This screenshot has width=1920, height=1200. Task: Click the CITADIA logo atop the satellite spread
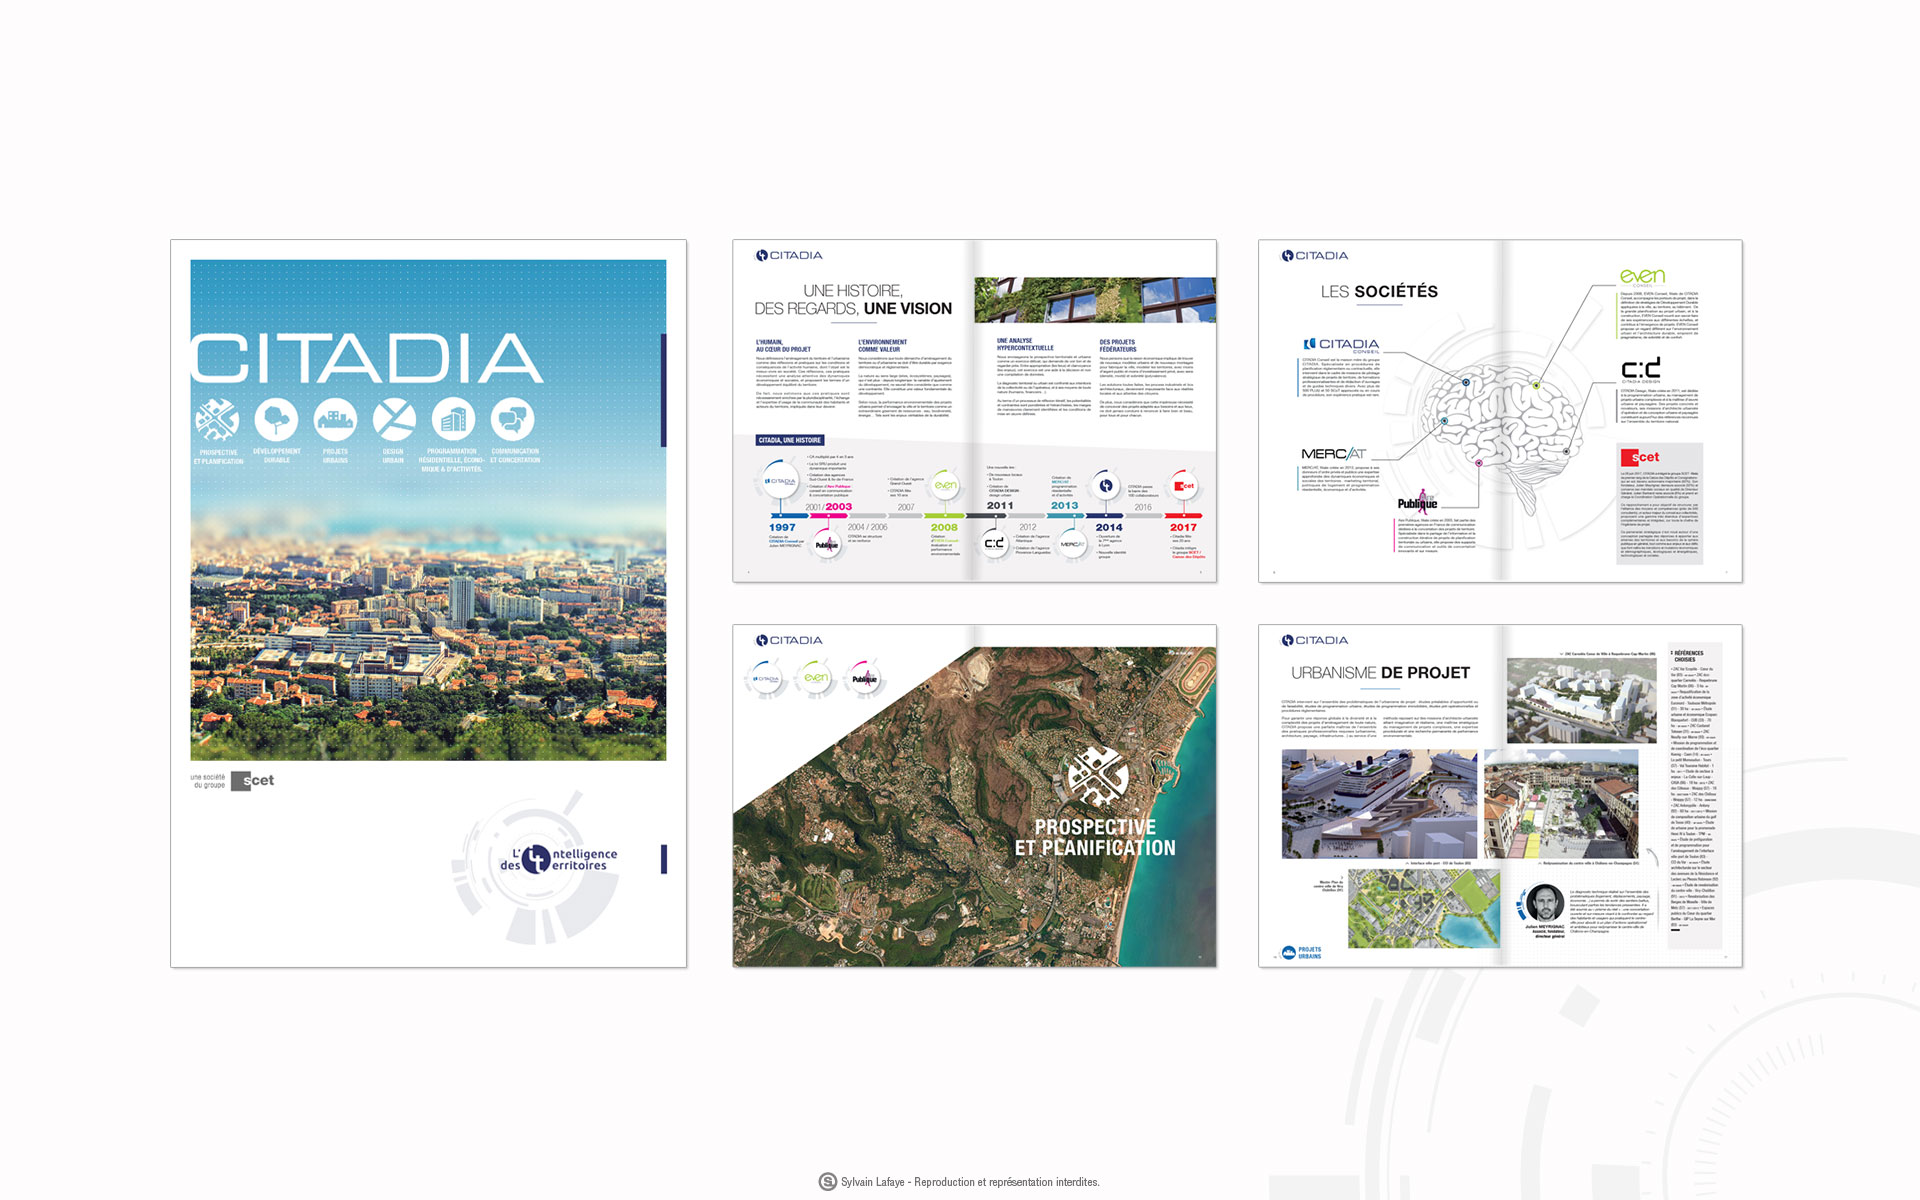pos(789,640)
